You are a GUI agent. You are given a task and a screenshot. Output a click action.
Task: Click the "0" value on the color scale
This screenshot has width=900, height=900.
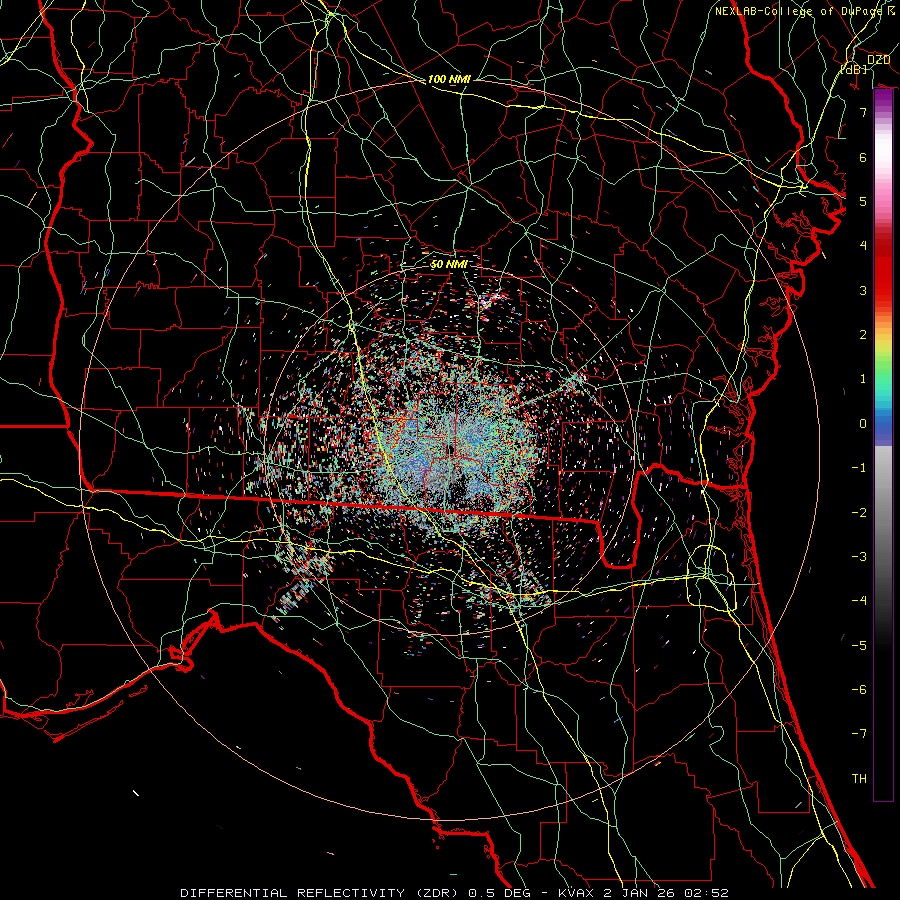863,424
